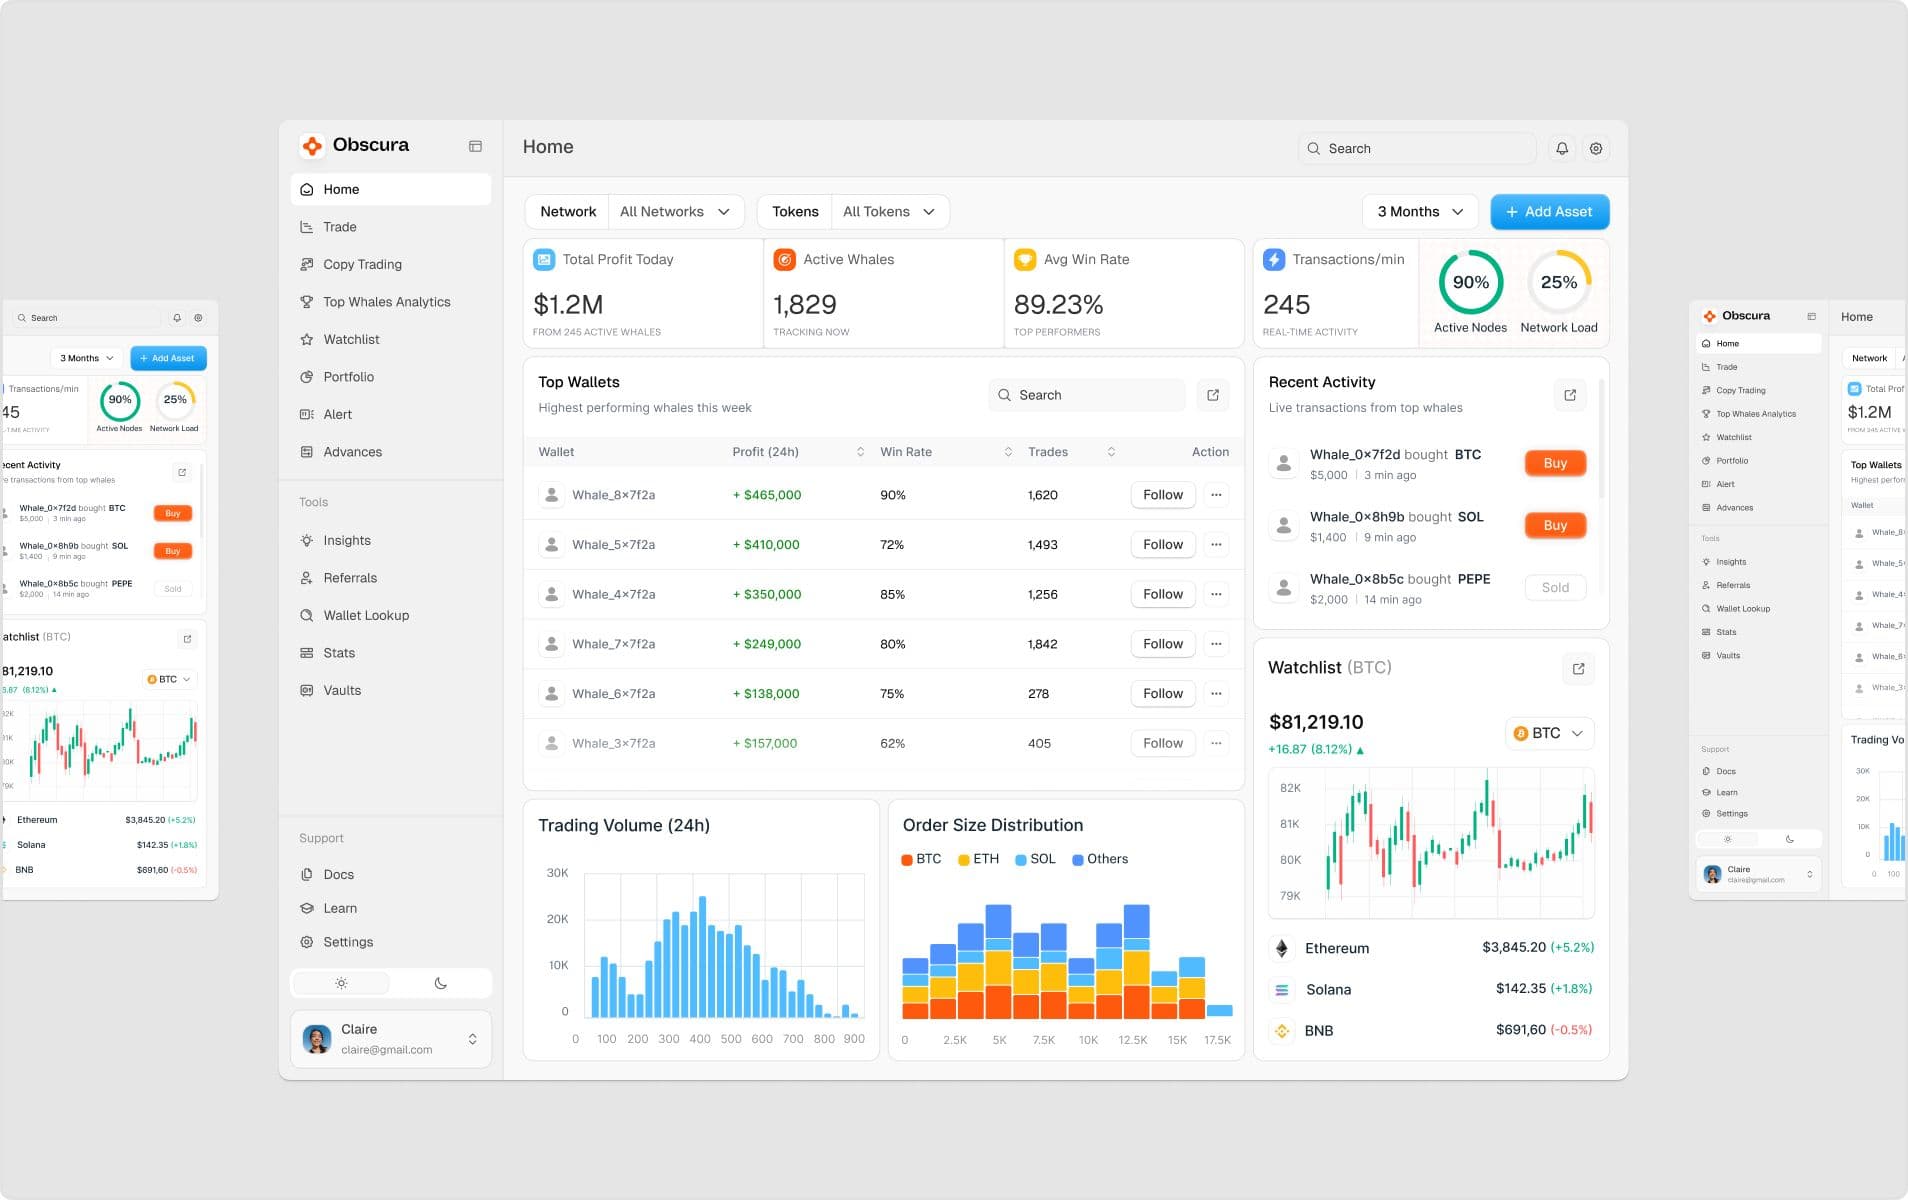Click the Active Whales card icon

tap(785, 260)
